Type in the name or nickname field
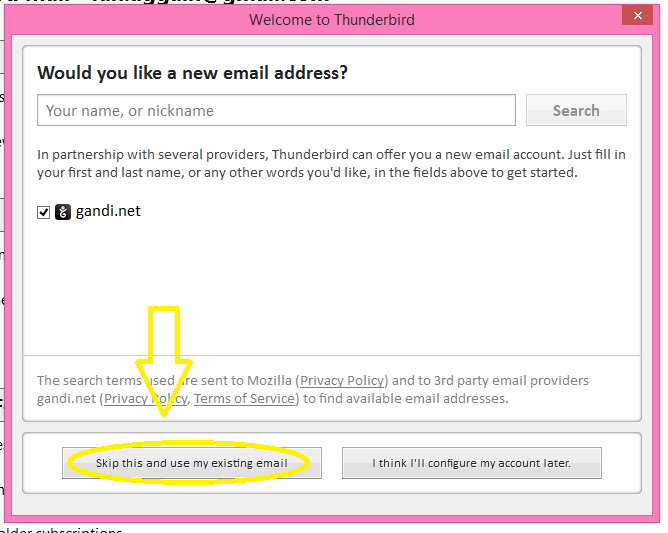 point(276,110)
